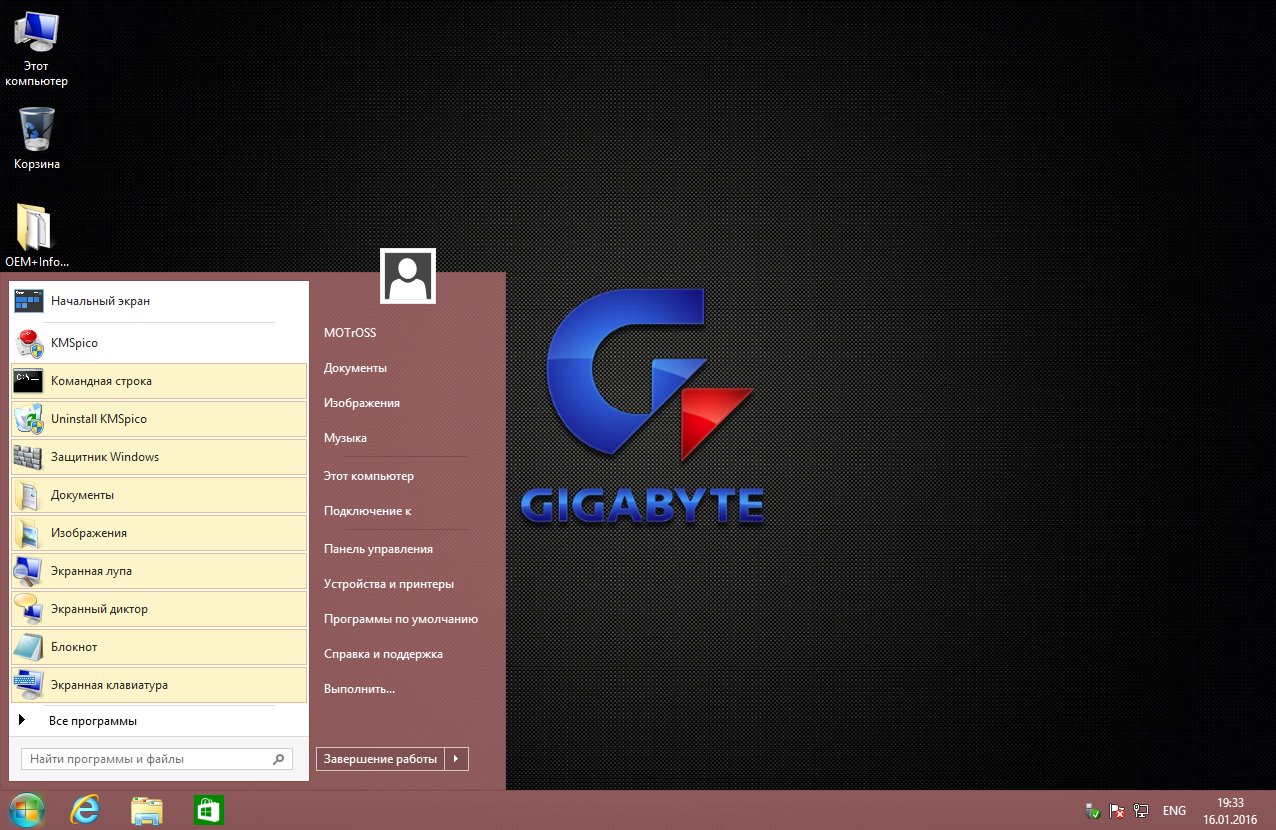Select Устройства и принтеры
1276x830 pixels.
(x=389, y=584)
